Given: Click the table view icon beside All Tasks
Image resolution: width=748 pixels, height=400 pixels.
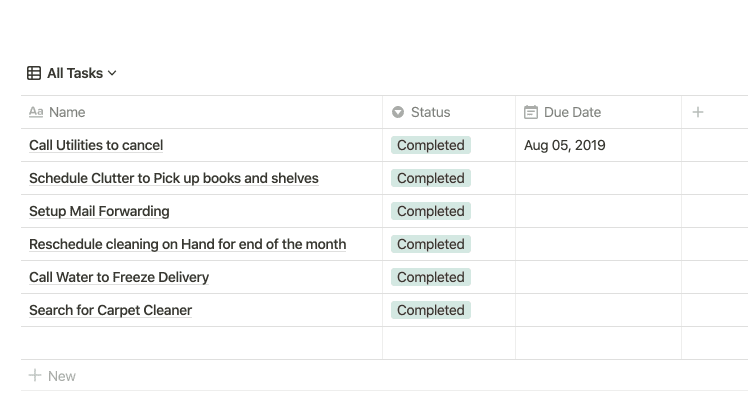Looking at the screenshot, I should (x=34, y=73).
